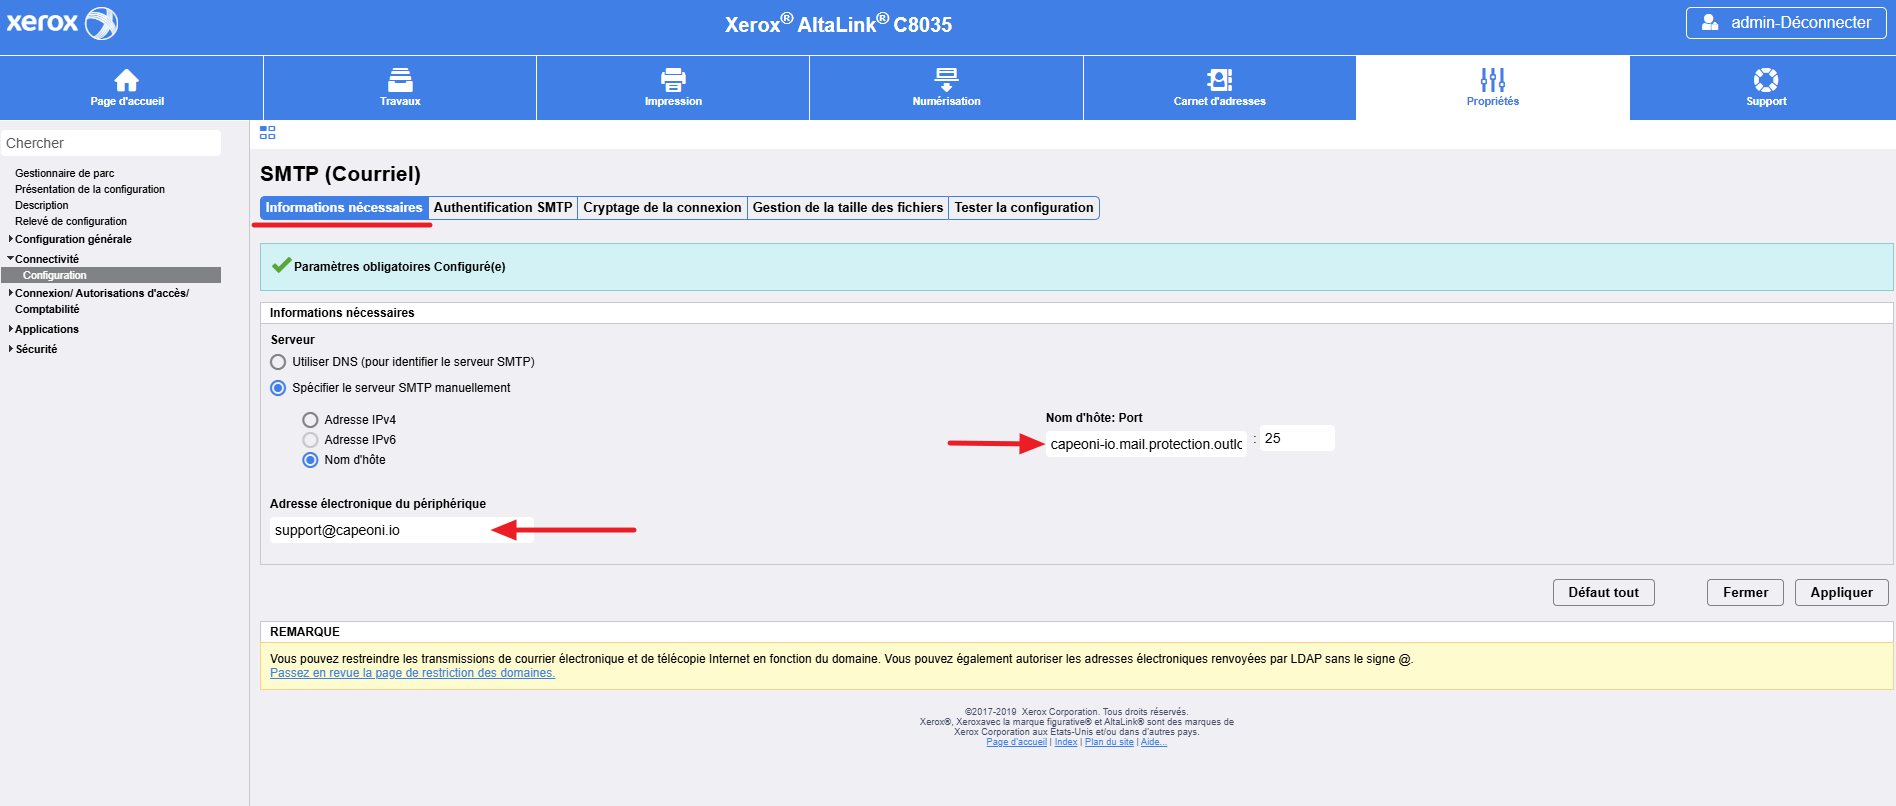Follow footer Index link
The height and width of the screenshot is (806, 1896).
tap(1066, 742)
